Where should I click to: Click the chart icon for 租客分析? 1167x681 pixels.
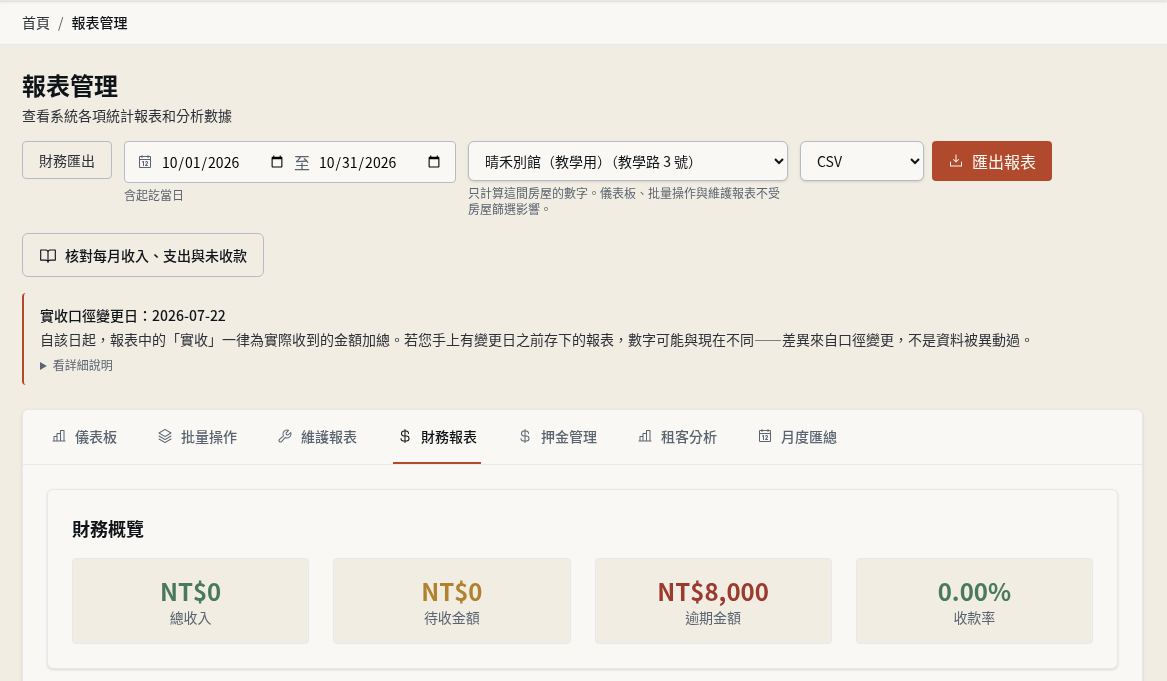645,436
